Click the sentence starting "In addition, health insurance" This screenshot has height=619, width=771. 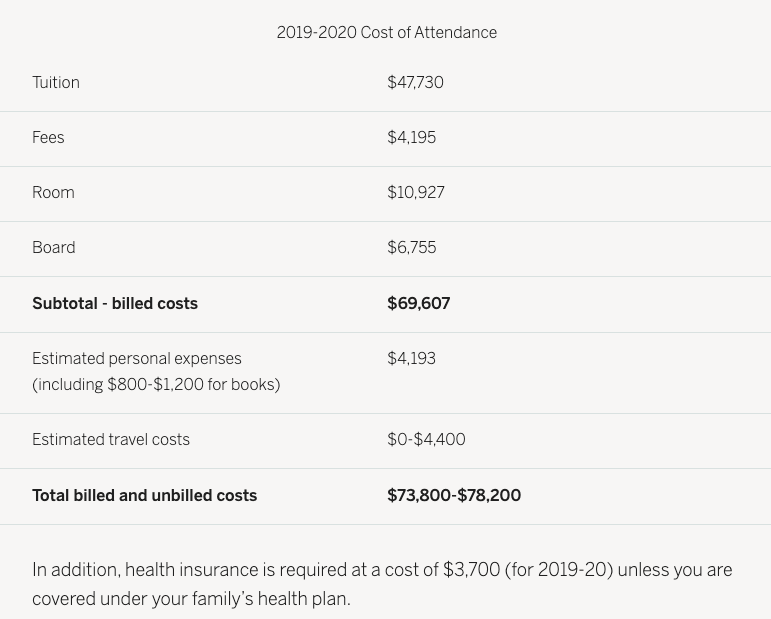[382, 570]
